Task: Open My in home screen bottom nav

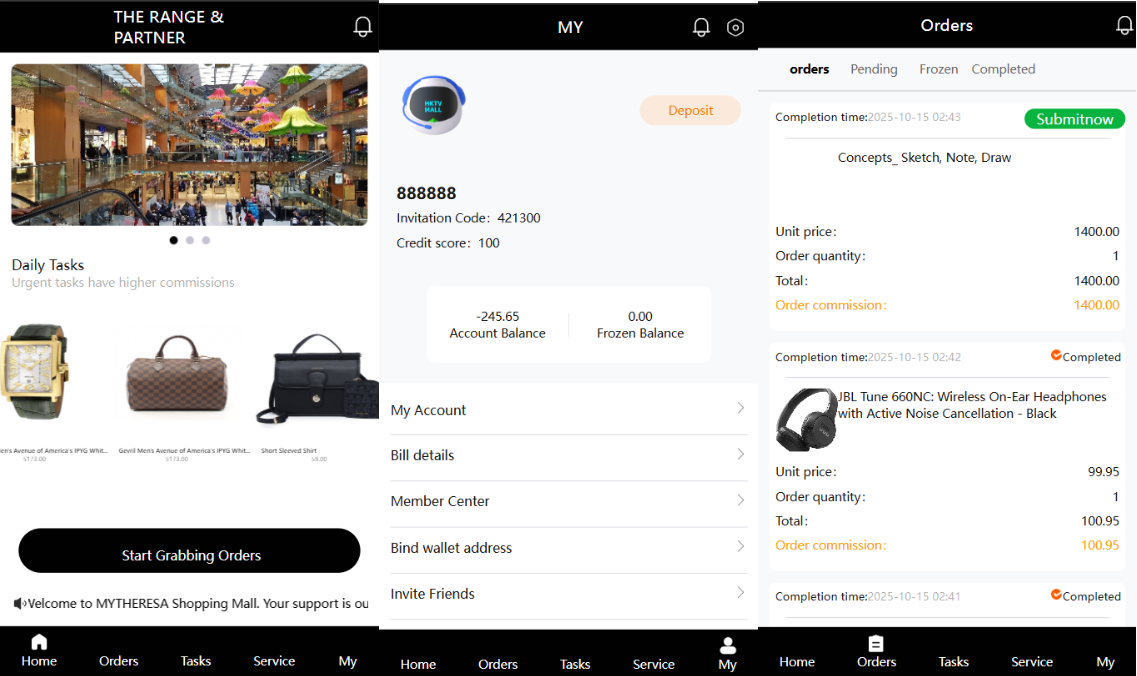Action: [348, 661]
